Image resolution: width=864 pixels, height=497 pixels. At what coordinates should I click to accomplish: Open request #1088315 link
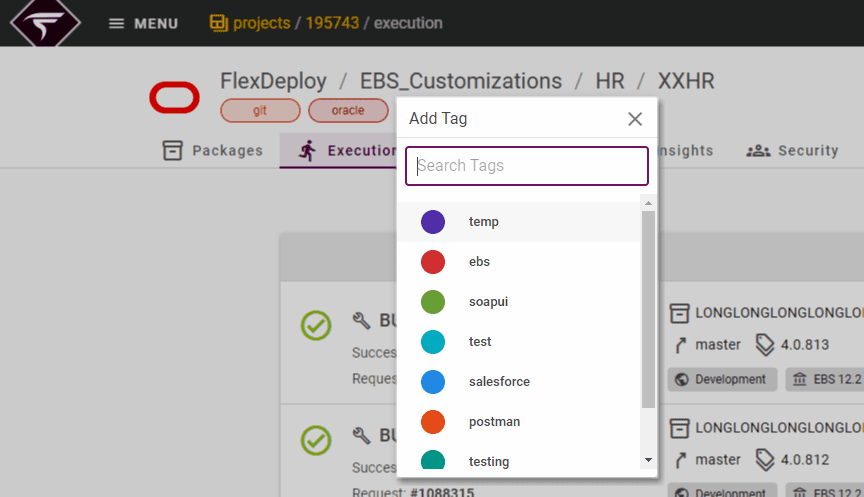[x=442, y=492]
